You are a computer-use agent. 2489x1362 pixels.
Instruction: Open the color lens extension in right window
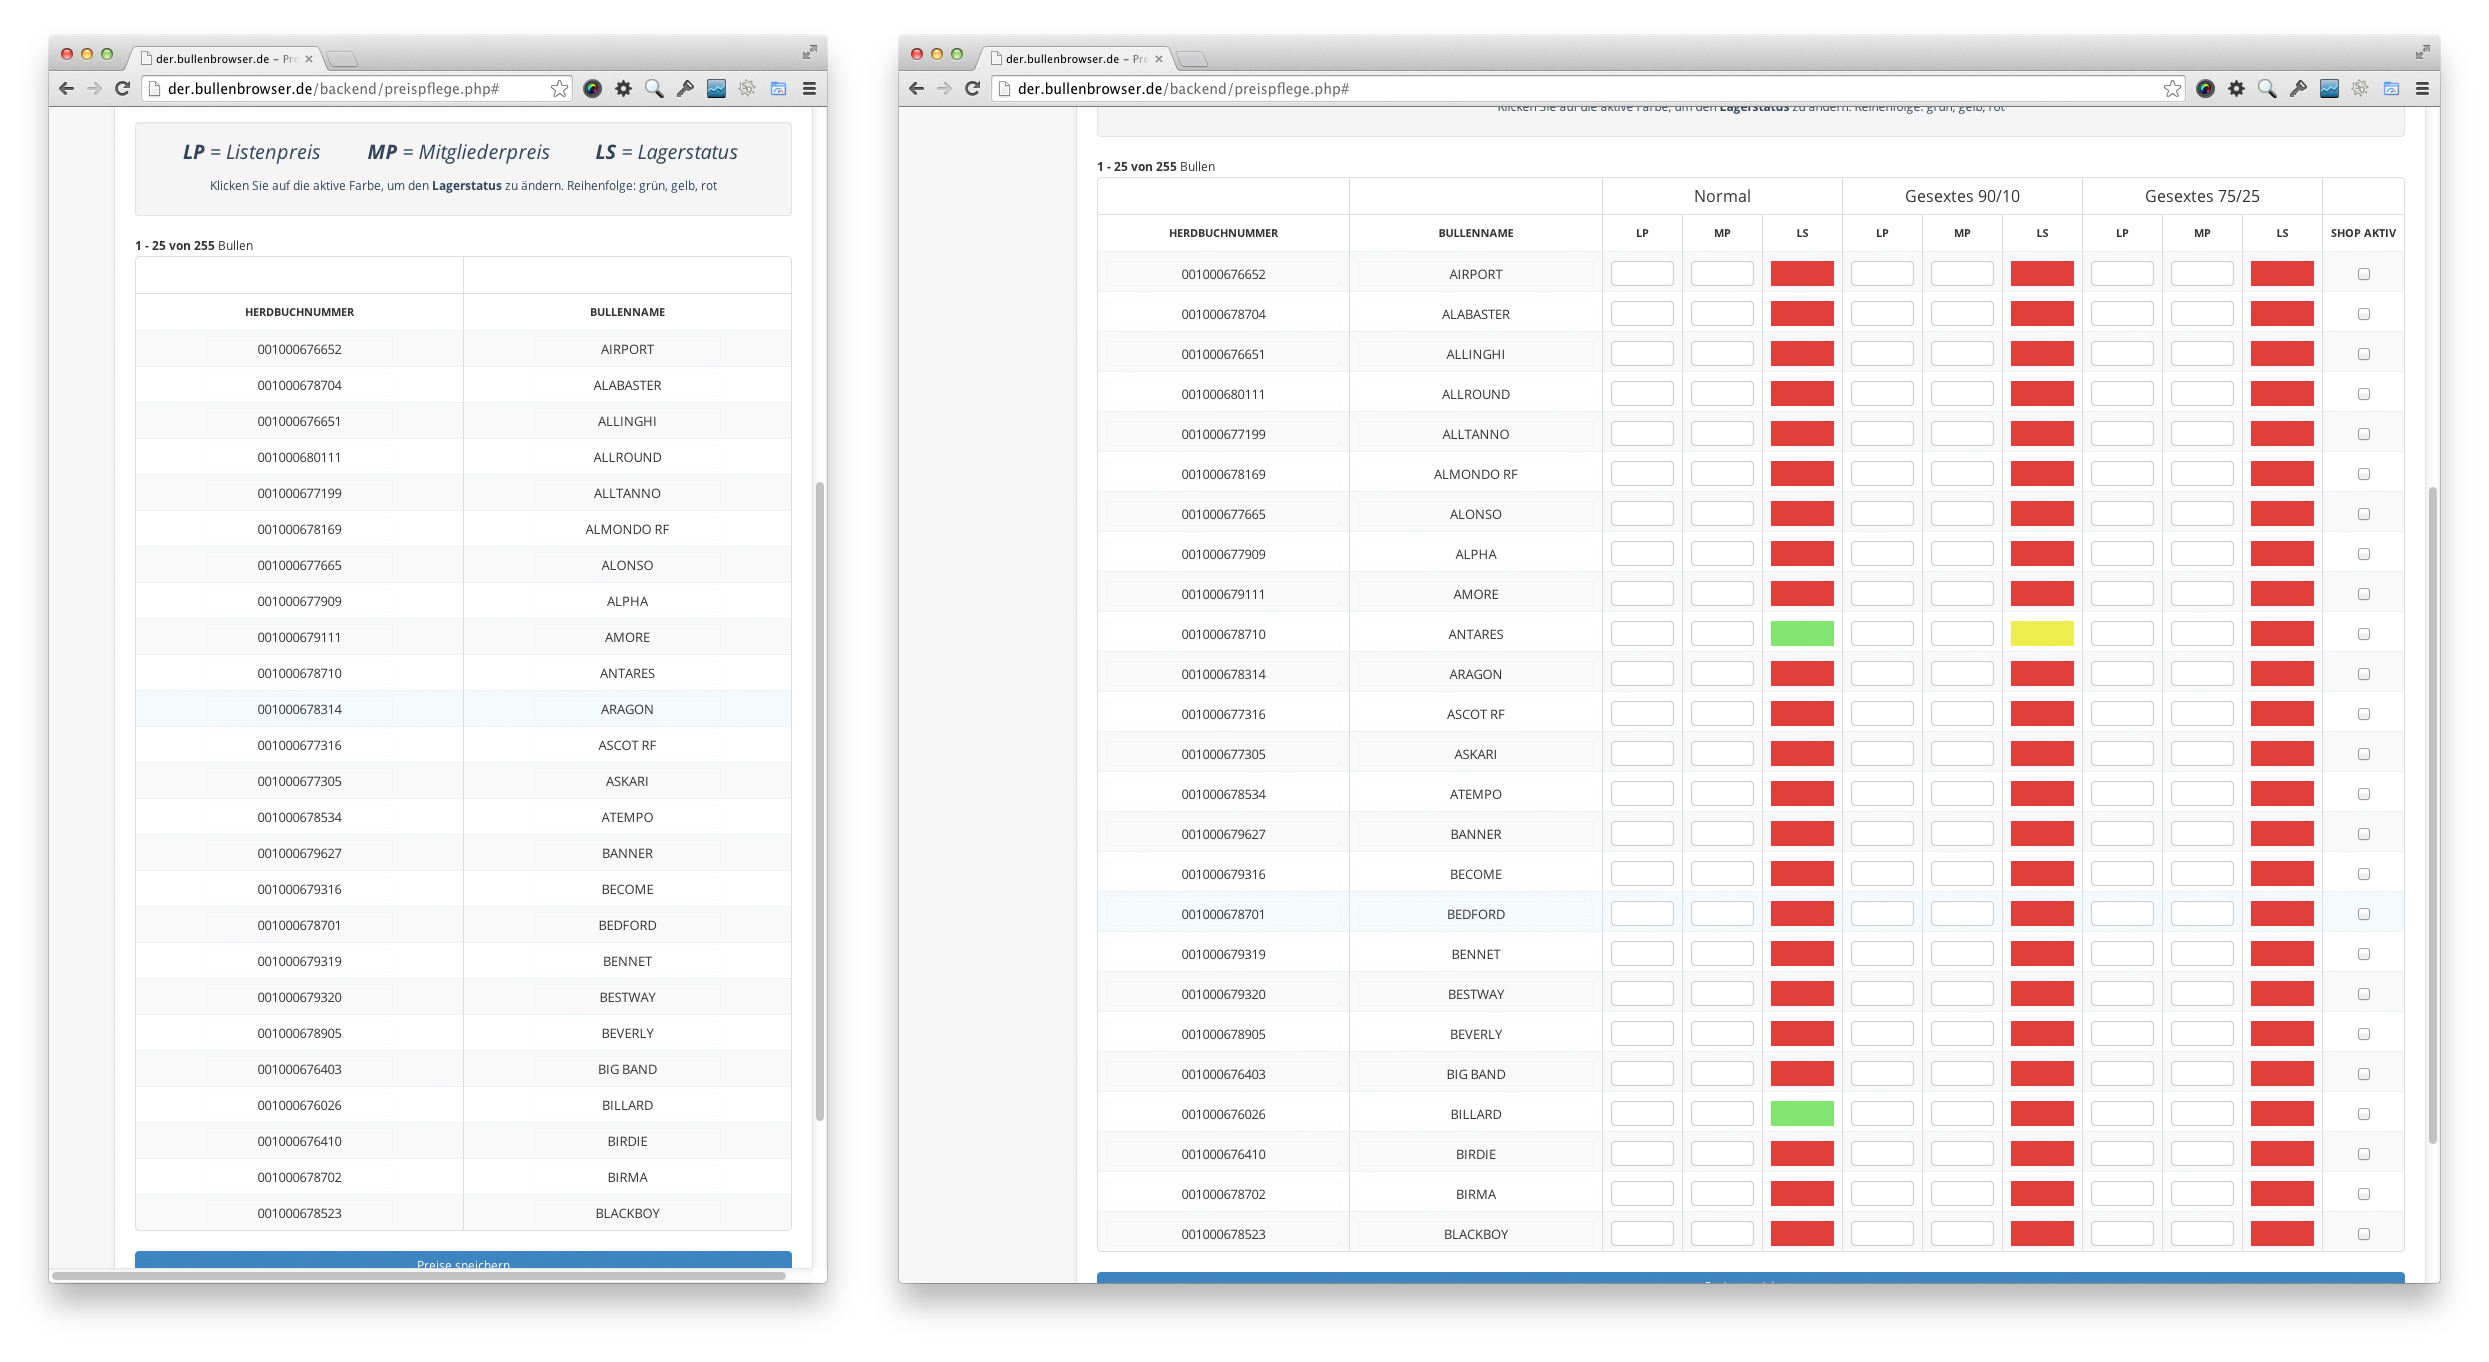pyautogui.click(x=2205, y=89)
